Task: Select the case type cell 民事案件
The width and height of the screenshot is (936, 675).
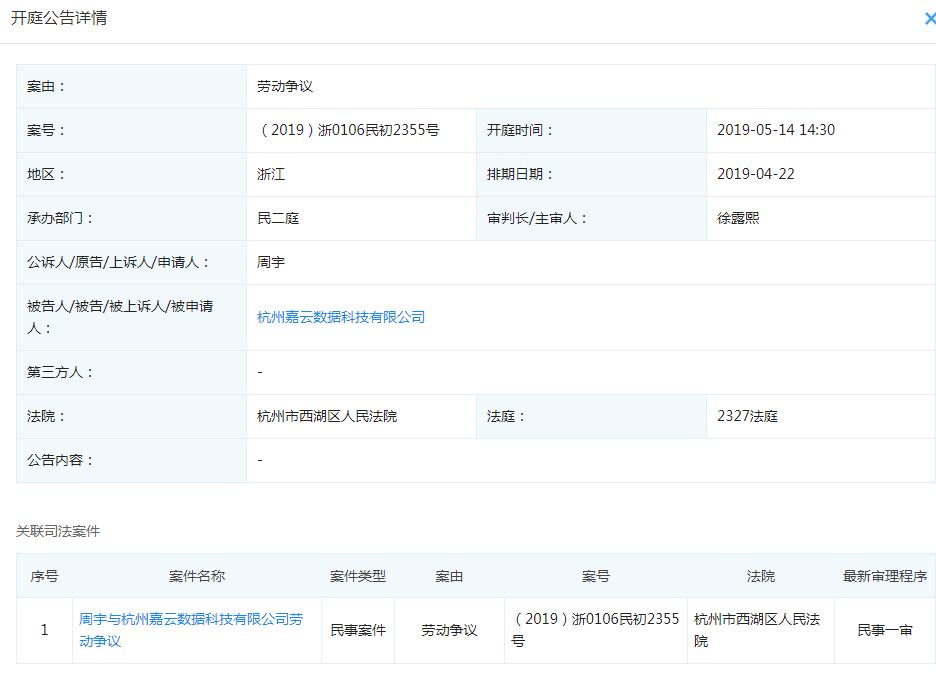Action: [358, 629]
